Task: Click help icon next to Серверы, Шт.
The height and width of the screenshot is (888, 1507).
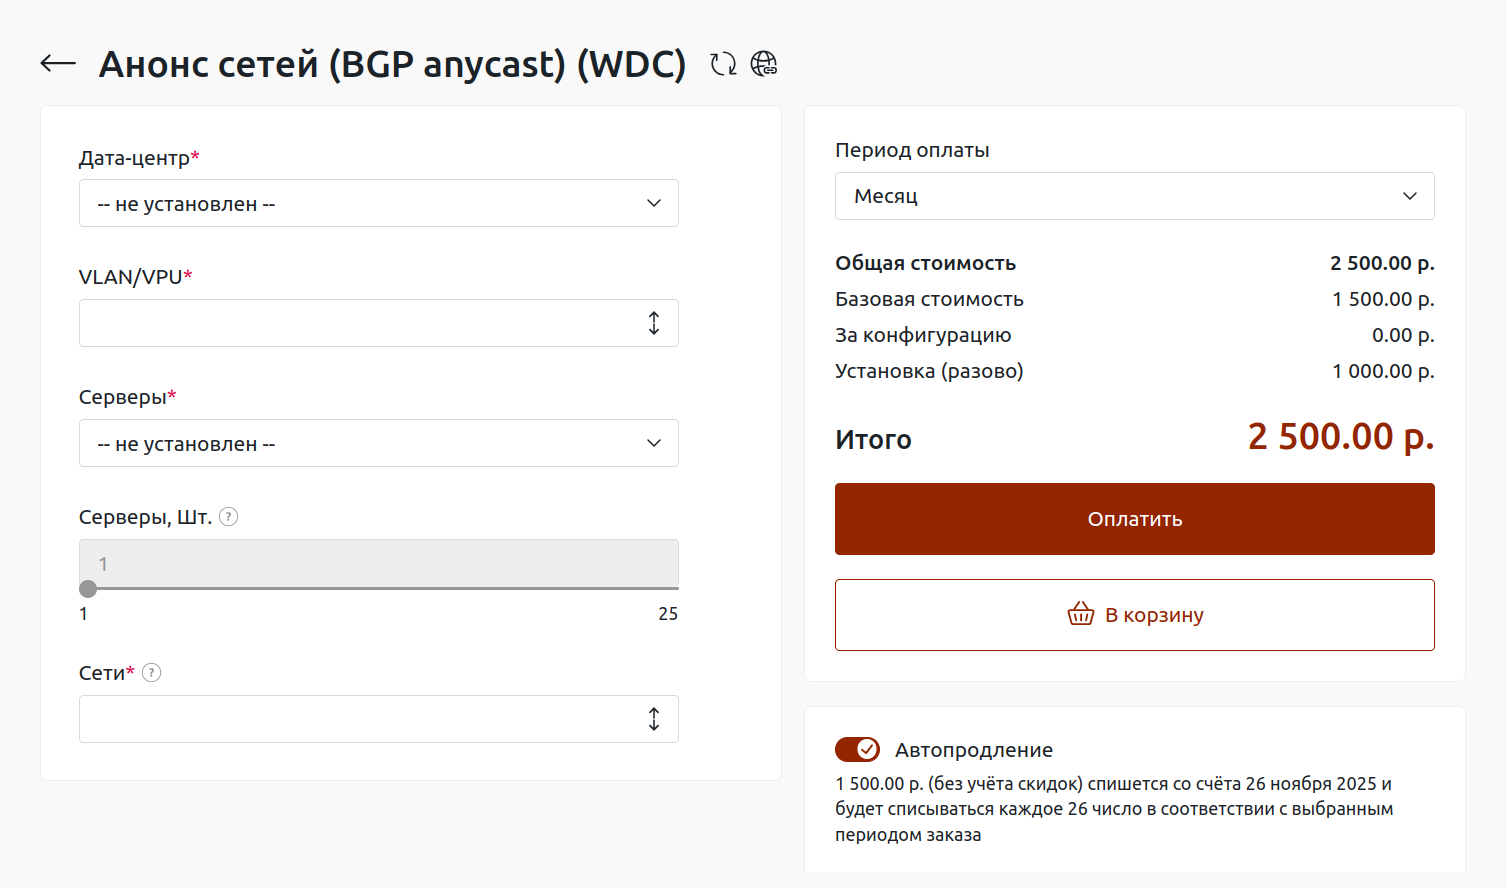Action: click(229, 517)
